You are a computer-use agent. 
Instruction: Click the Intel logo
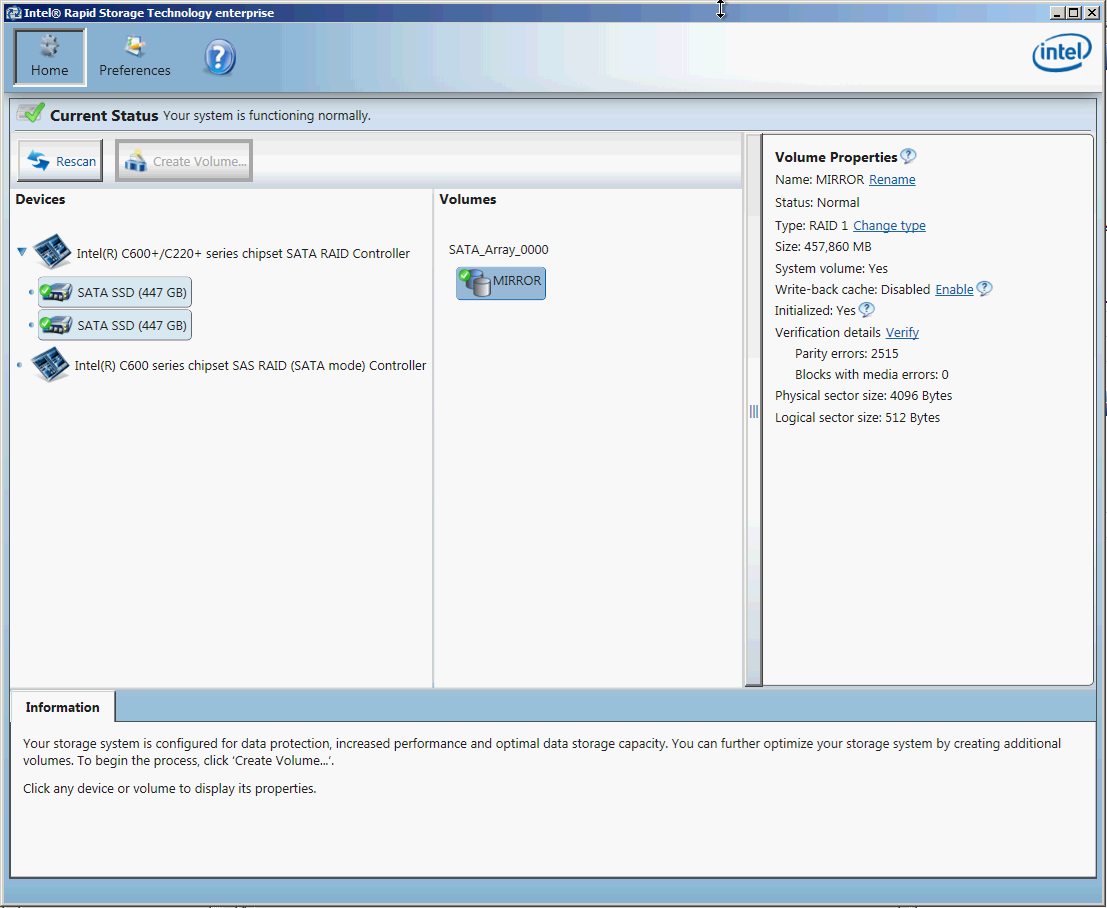point(1061,53)
